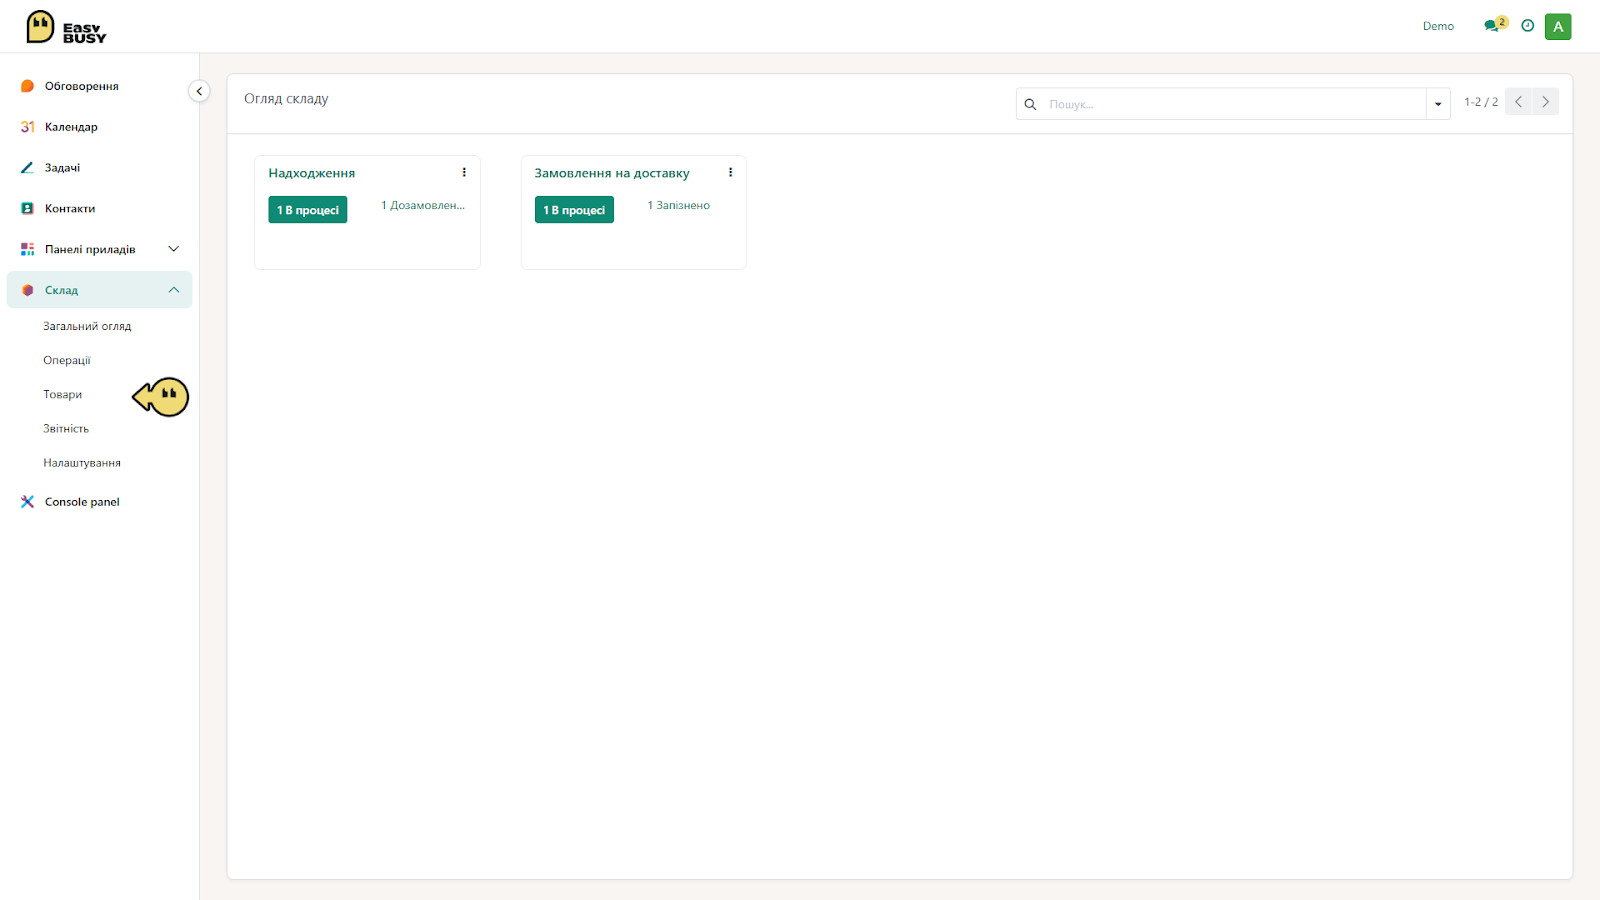The height and width of the screenshot is (900, 1600).
Task: Click the search magnifier icon
Action: tap(1030, 104)
